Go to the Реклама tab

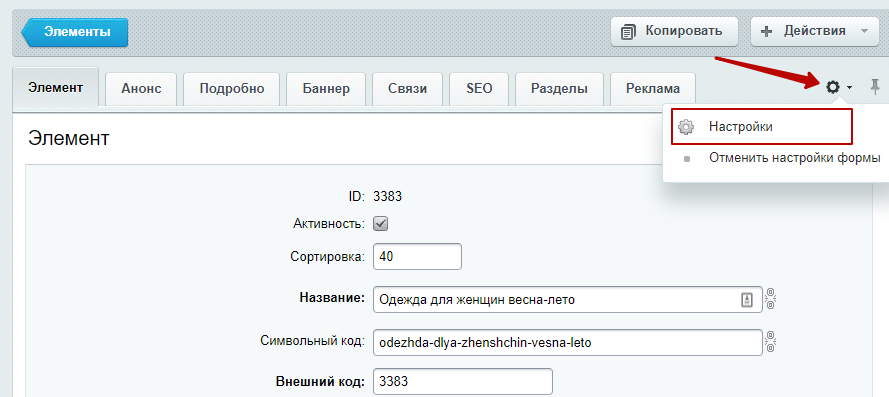click(653, 89)
